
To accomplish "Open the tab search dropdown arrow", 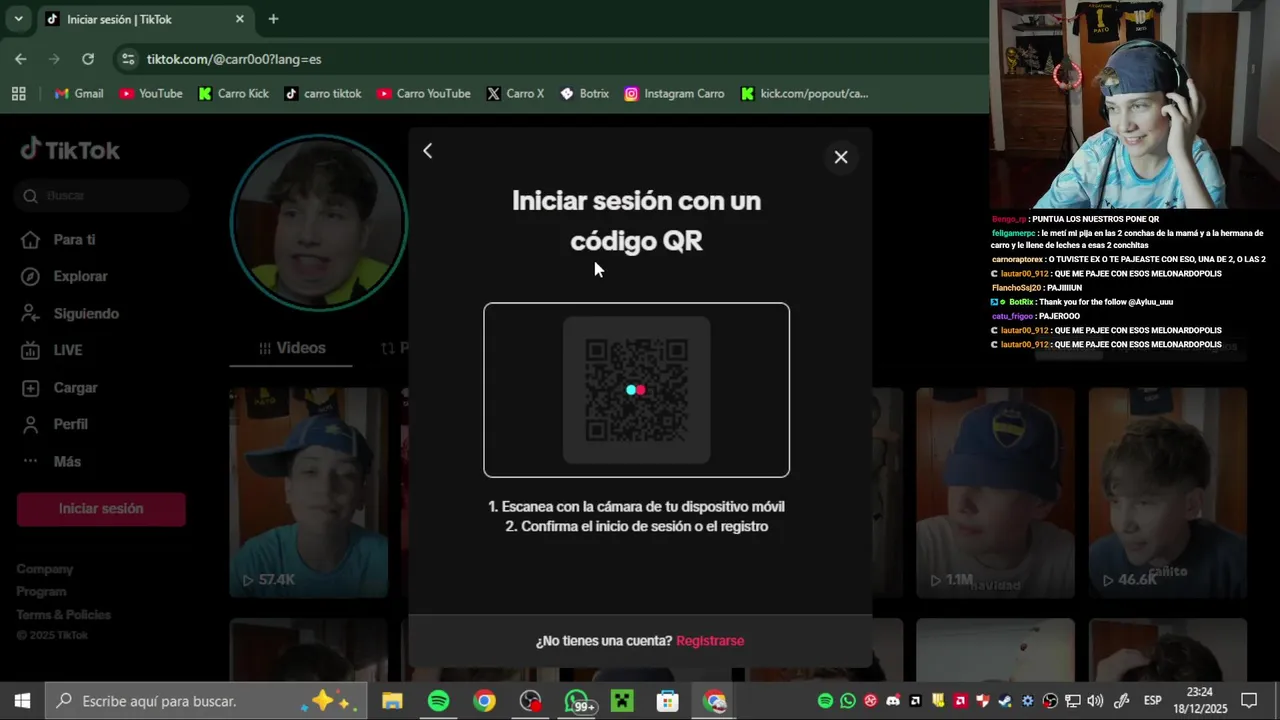I will (x=18, y=19).
